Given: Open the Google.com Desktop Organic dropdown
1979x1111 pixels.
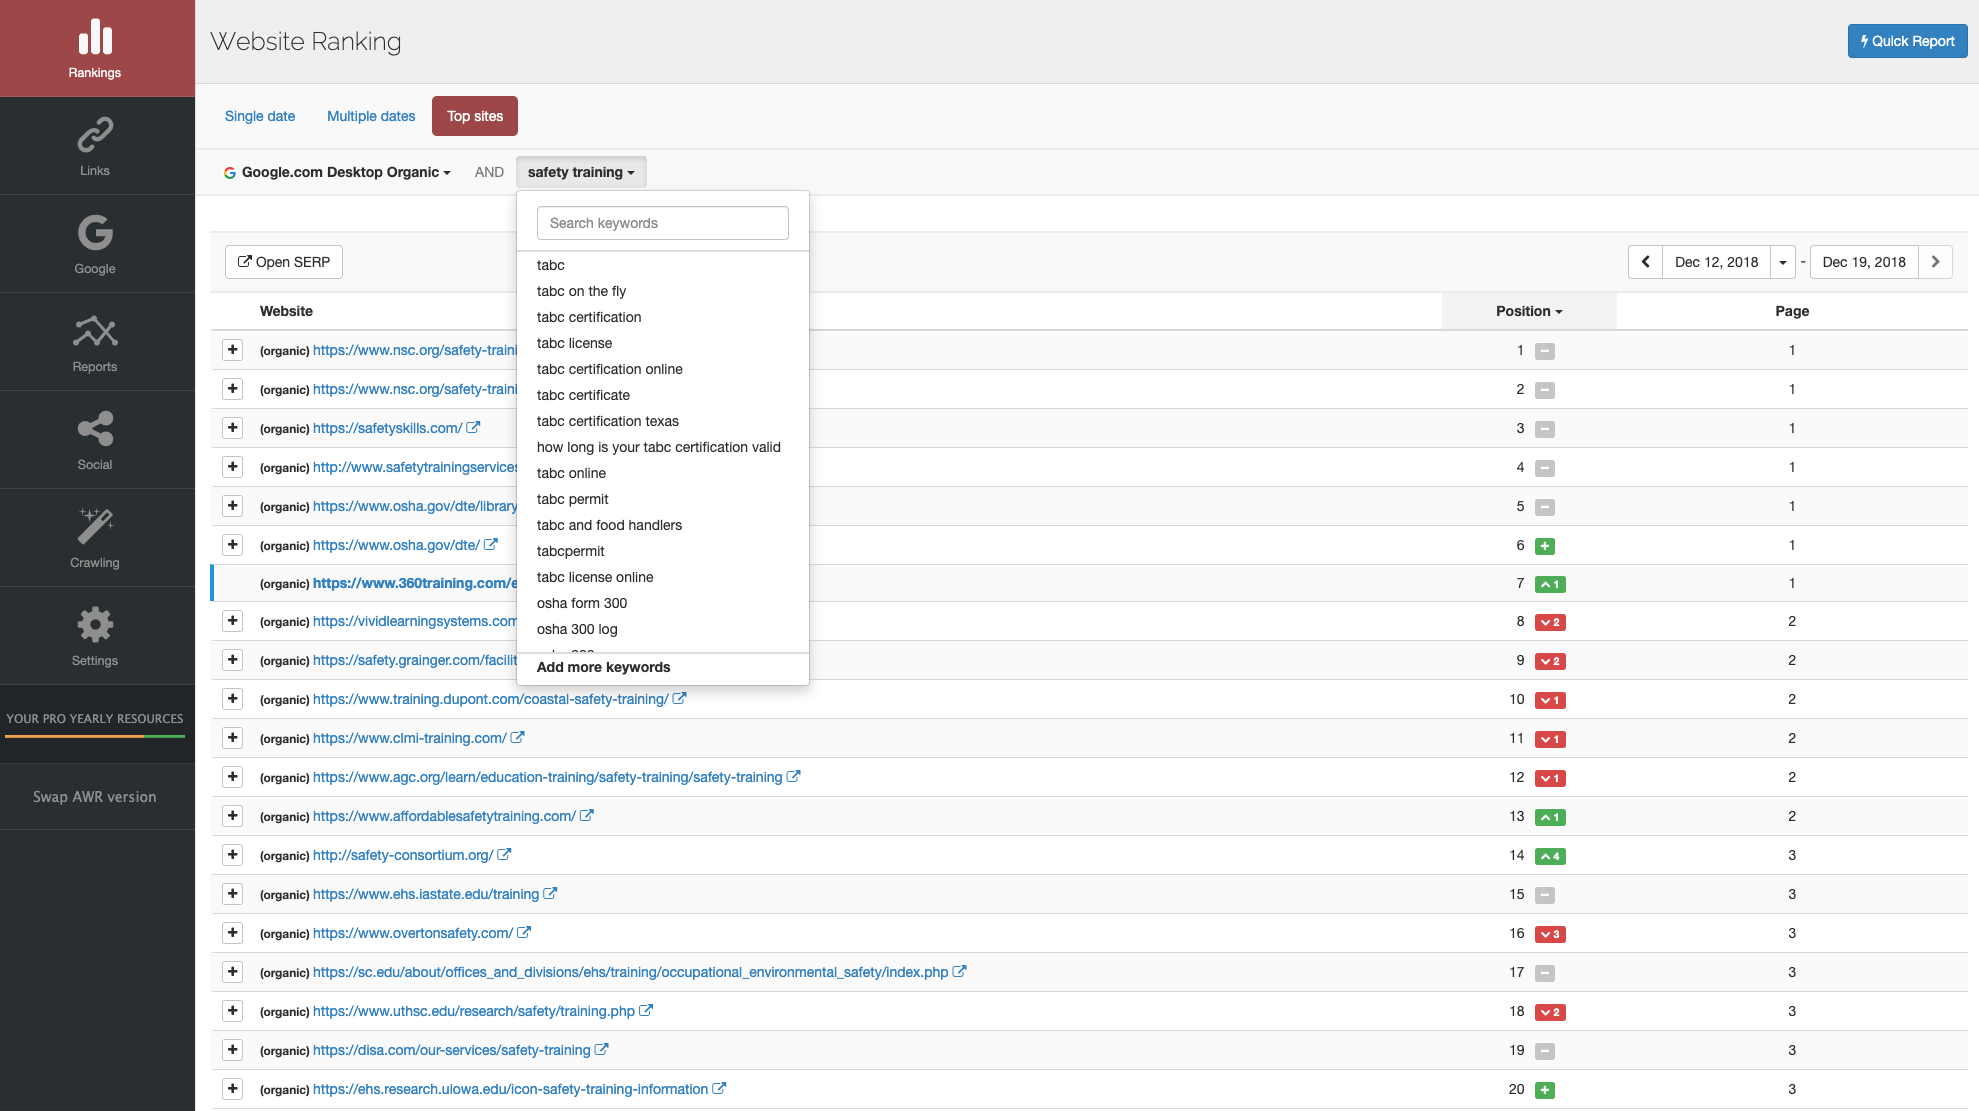Looking at the screenshot, I should (340, 171).
